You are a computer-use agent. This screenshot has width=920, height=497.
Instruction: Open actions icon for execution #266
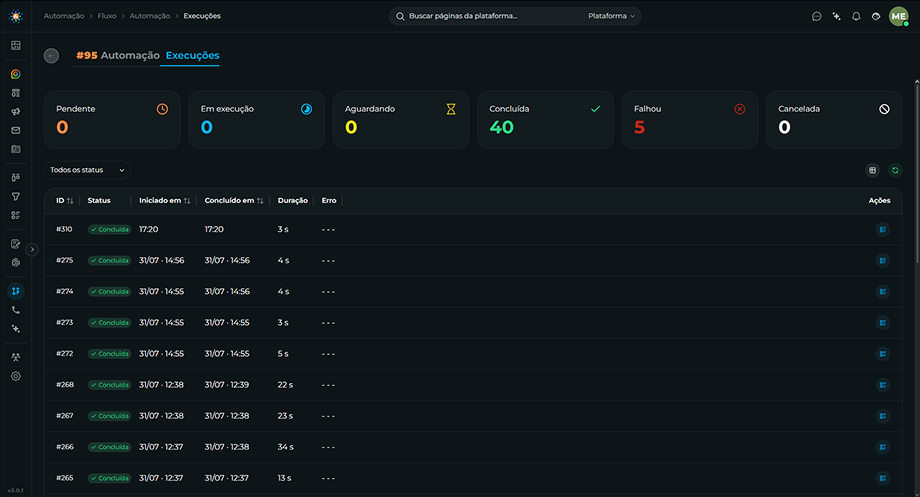coord(882,447)
